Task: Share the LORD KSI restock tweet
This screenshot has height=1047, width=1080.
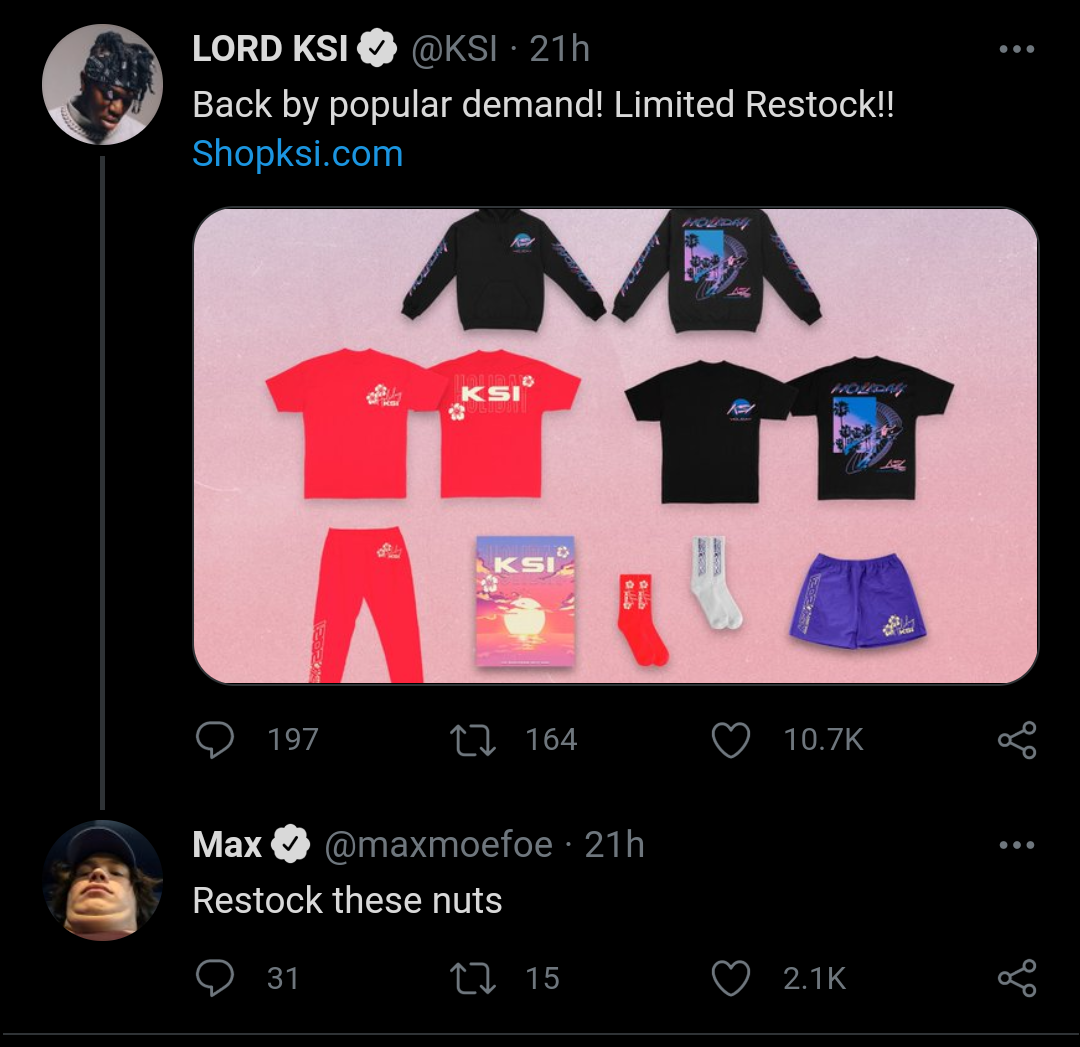Action: tap(1017, 740)
